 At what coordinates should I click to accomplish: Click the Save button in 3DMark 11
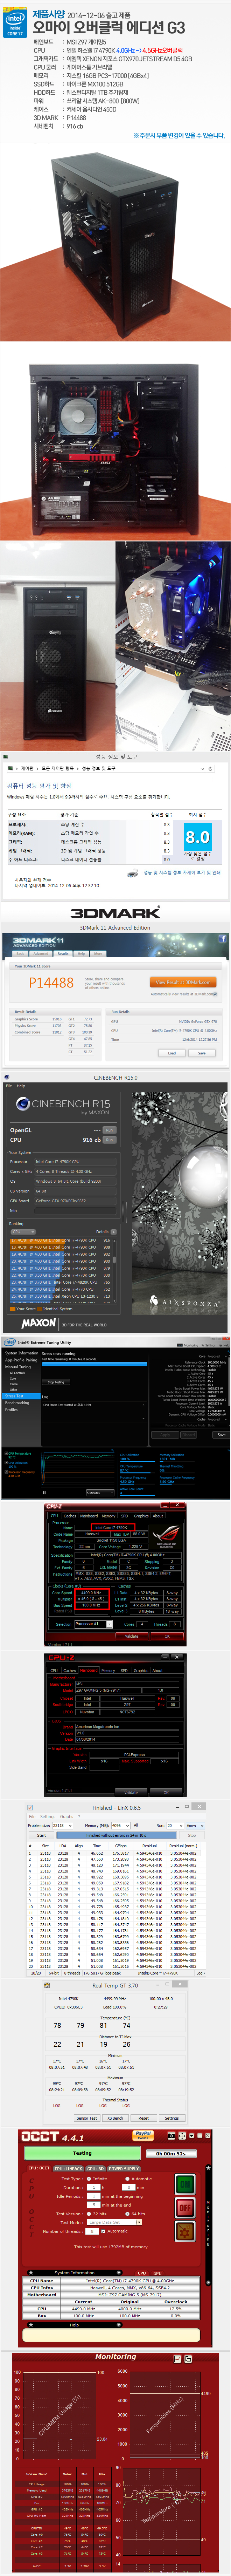click(x=202, y=1053)
